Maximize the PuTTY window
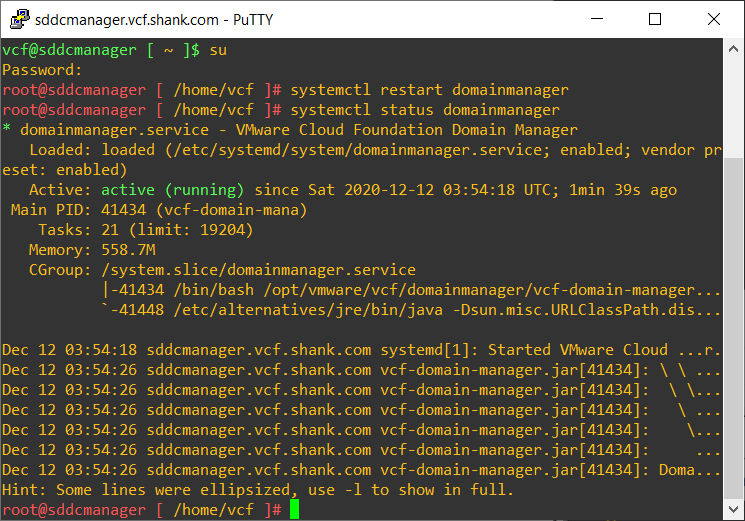The height and width of the screenshot is (521, 745). pos(655,19)
